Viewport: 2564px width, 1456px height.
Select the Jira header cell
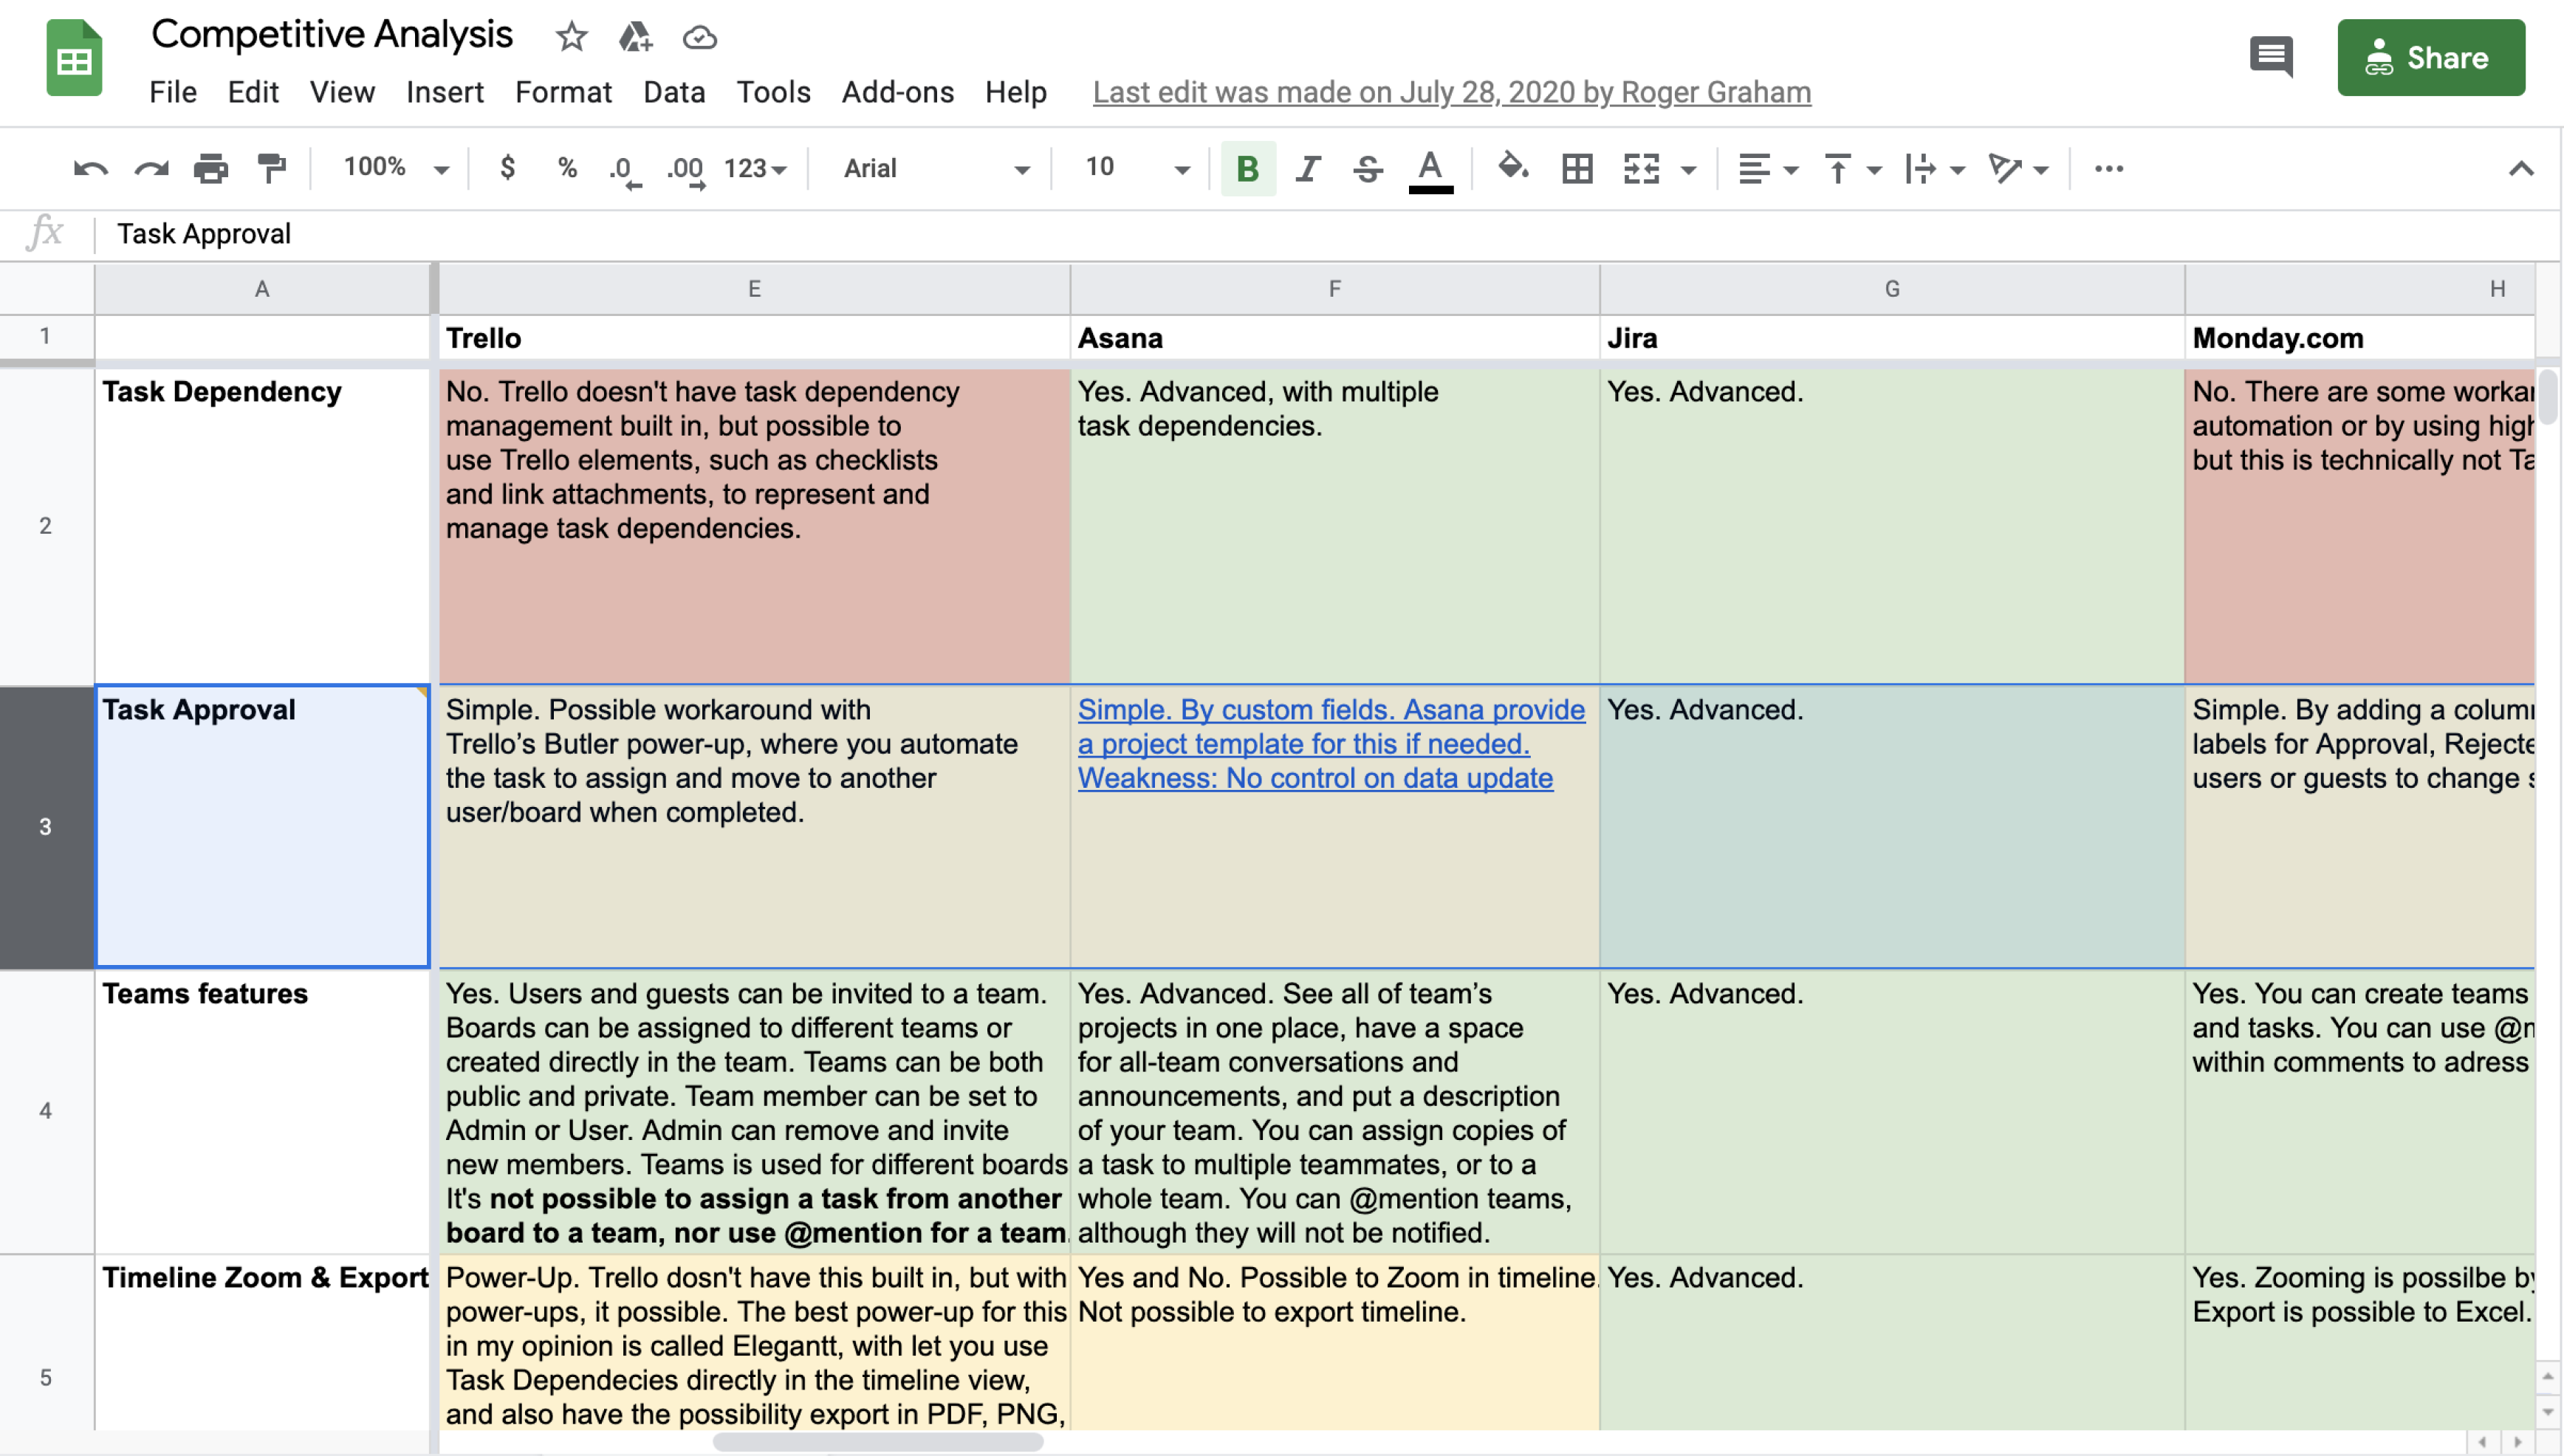(x=1891, y=338)
